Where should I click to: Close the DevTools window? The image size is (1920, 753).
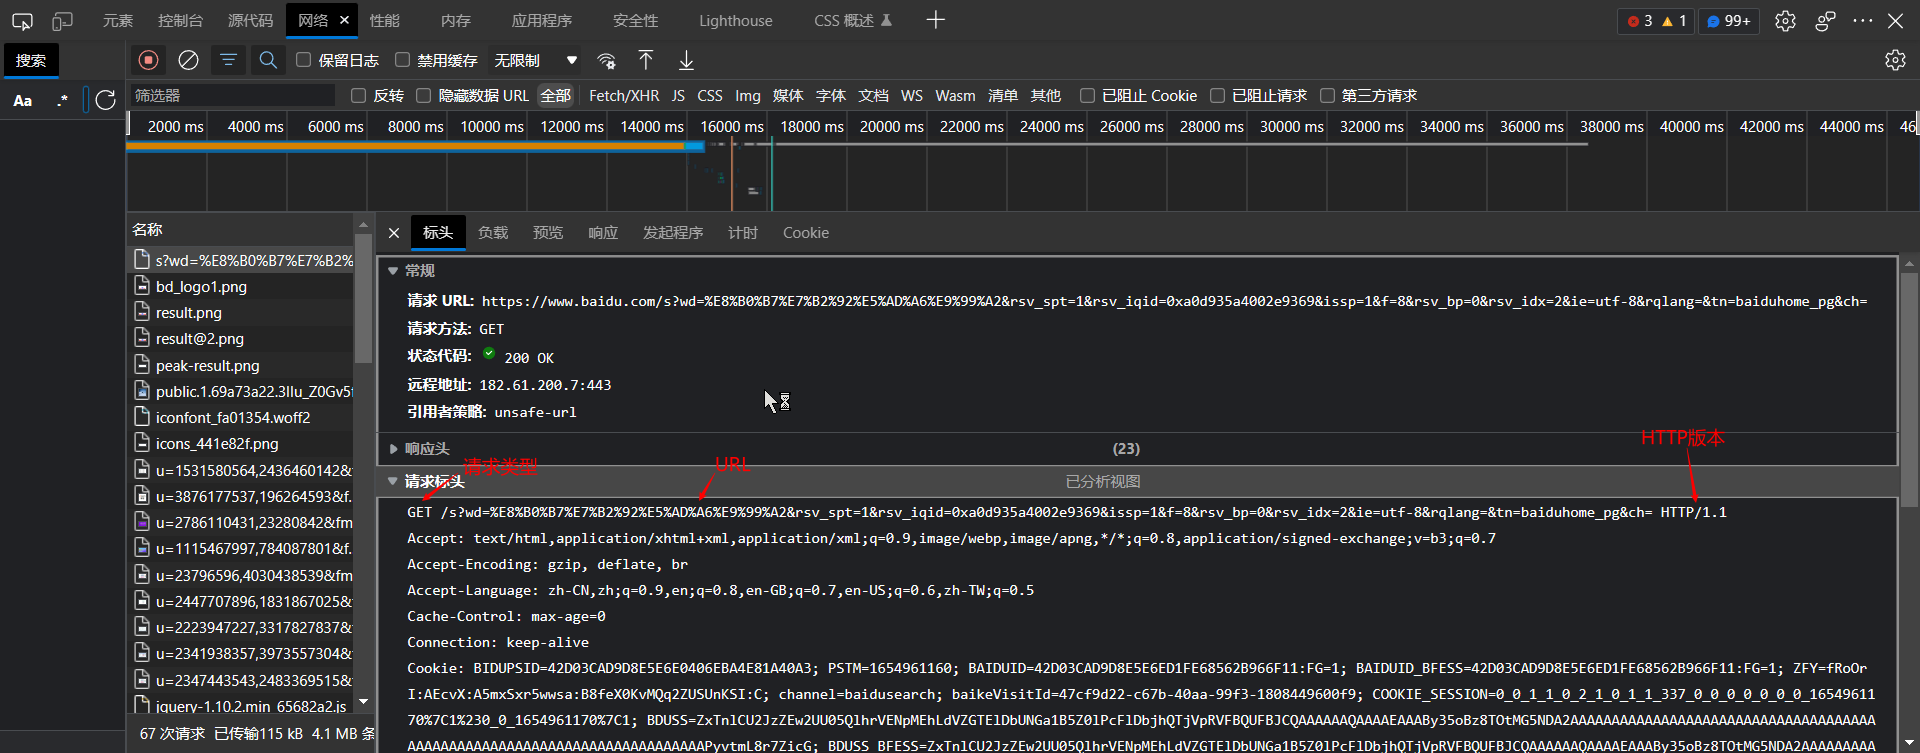tap(1895, 21)
